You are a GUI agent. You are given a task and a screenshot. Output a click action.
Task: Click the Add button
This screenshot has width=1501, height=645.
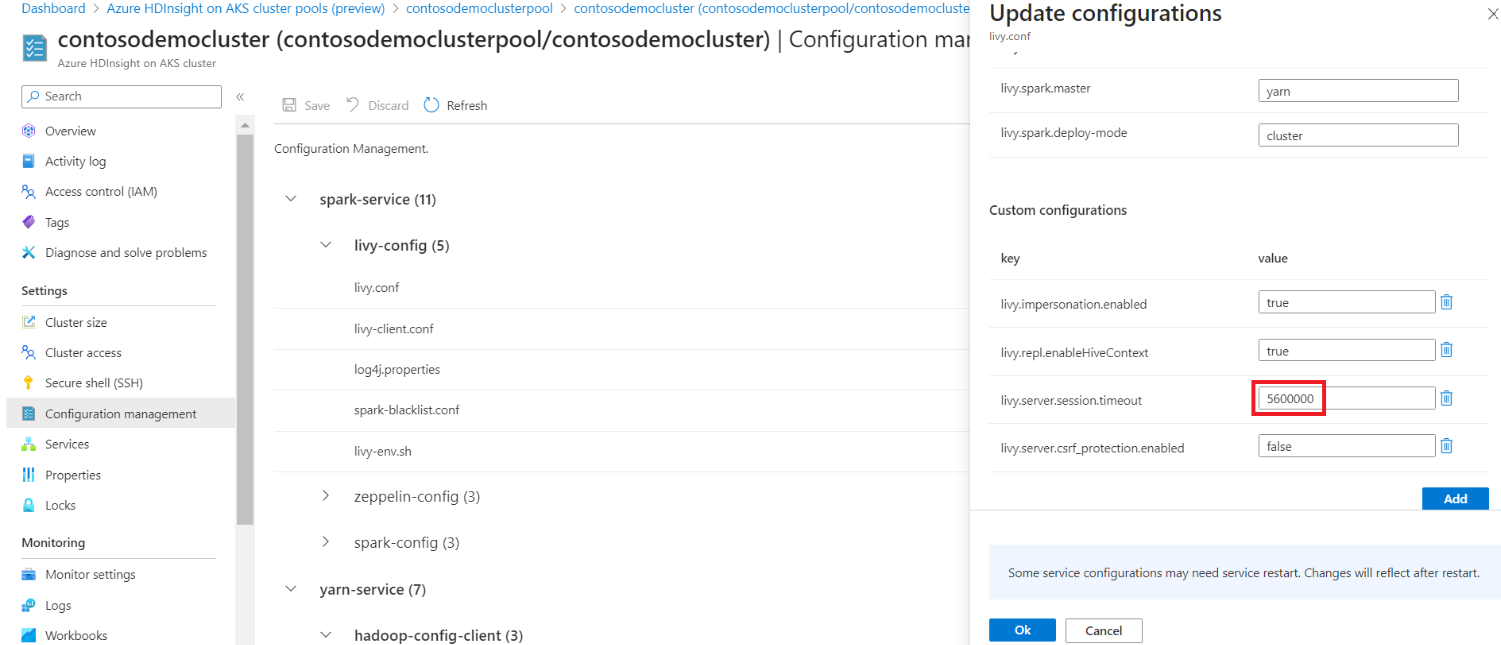(x=1455, y=499)
